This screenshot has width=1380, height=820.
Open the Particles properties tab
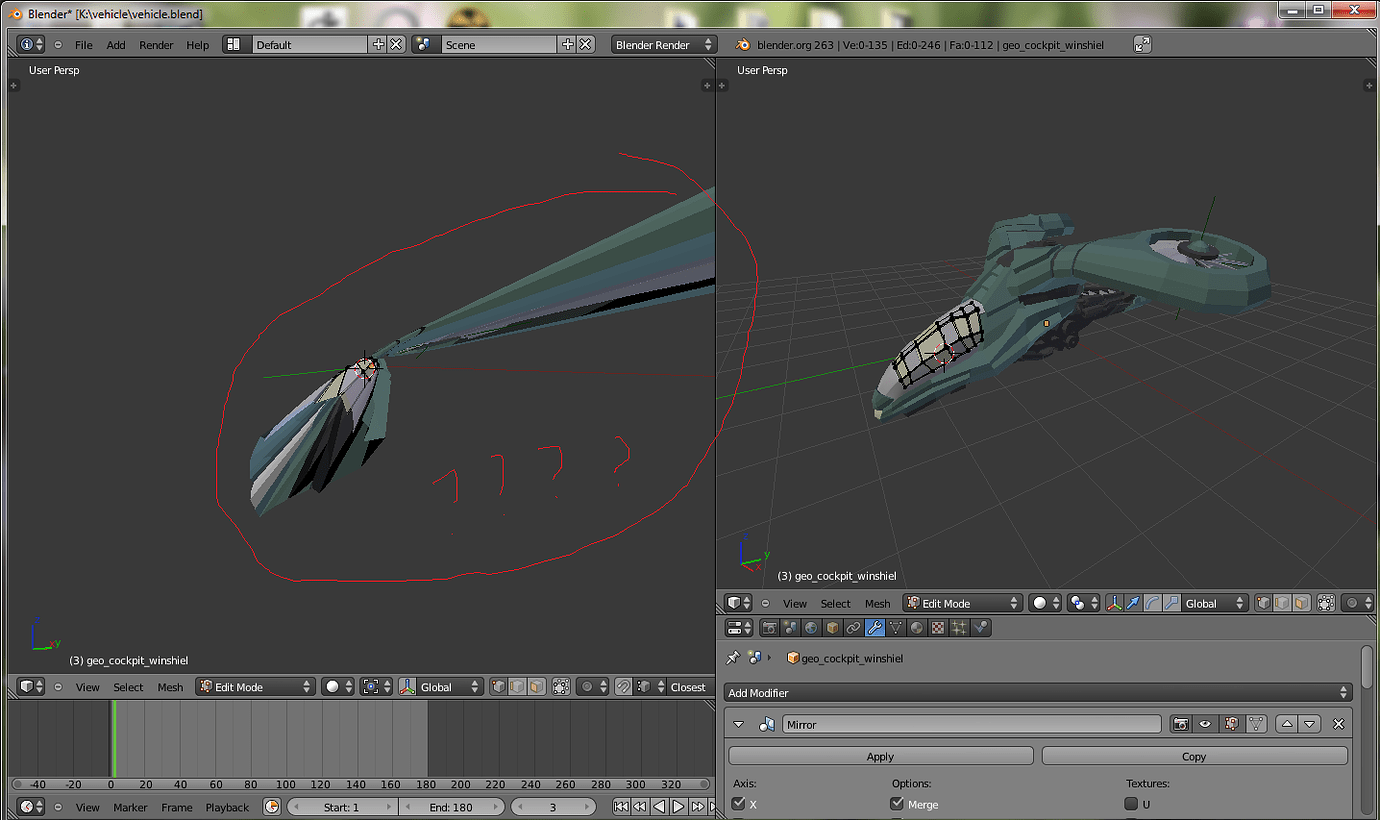click(x=958, y=628)
